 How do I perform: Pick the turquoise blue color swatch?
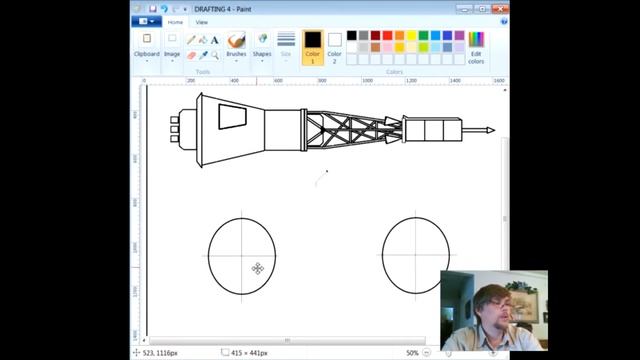click(x=436, y=36)
